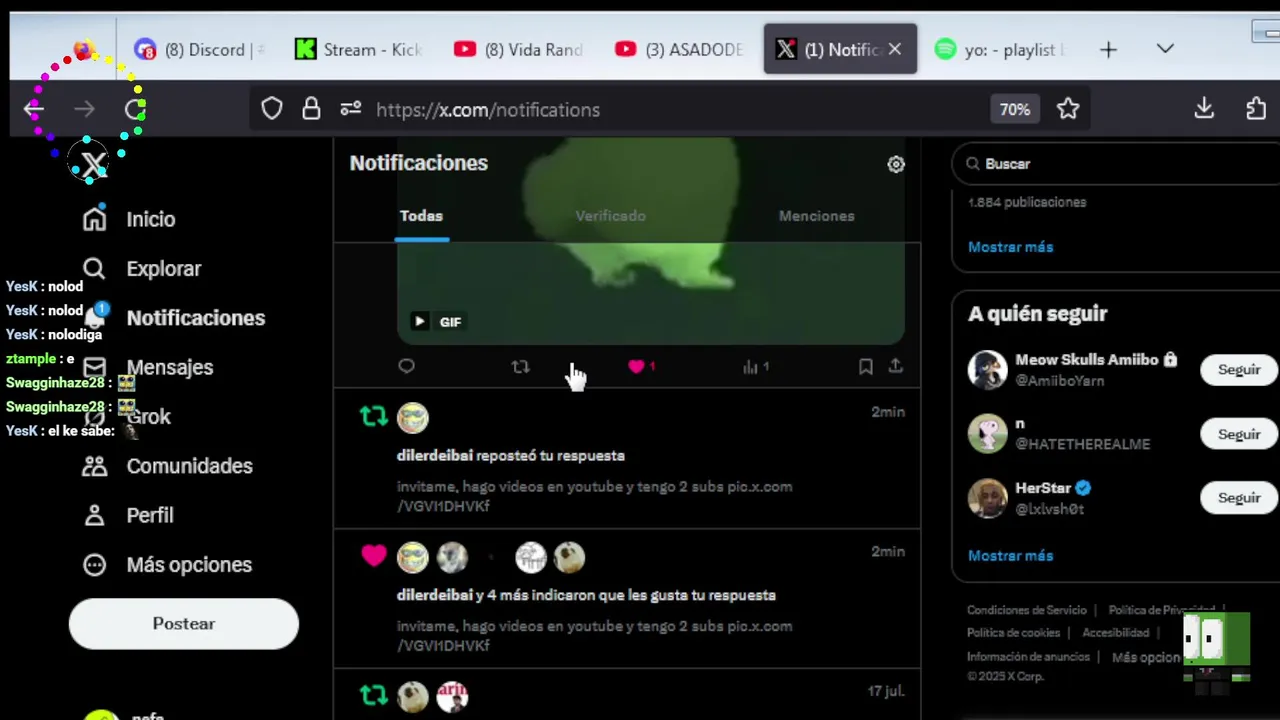Switch to the Verificado tab
1280x720 pixels.
610,216
